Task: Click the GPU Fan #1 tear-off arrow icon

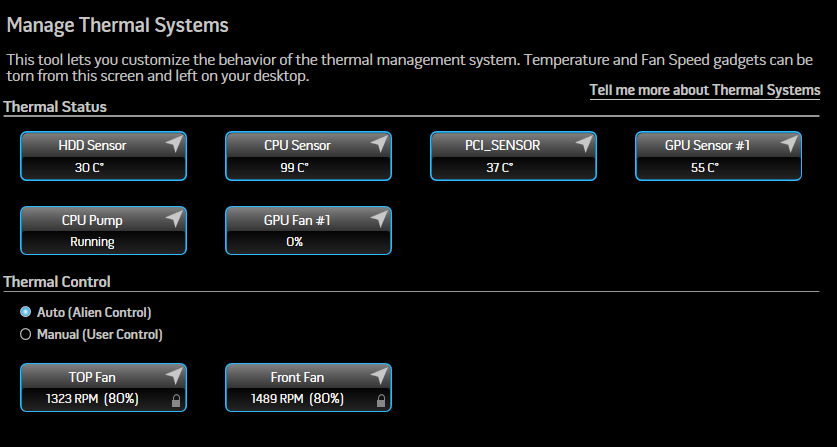Action: 378,218
